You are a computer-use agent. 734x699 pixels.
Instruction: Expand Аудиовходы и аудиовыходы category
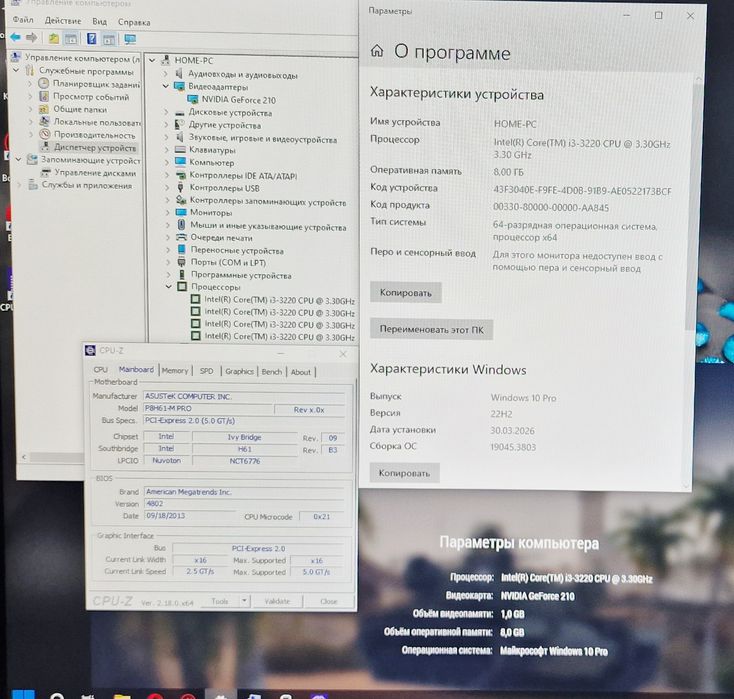tap(166, 74)
